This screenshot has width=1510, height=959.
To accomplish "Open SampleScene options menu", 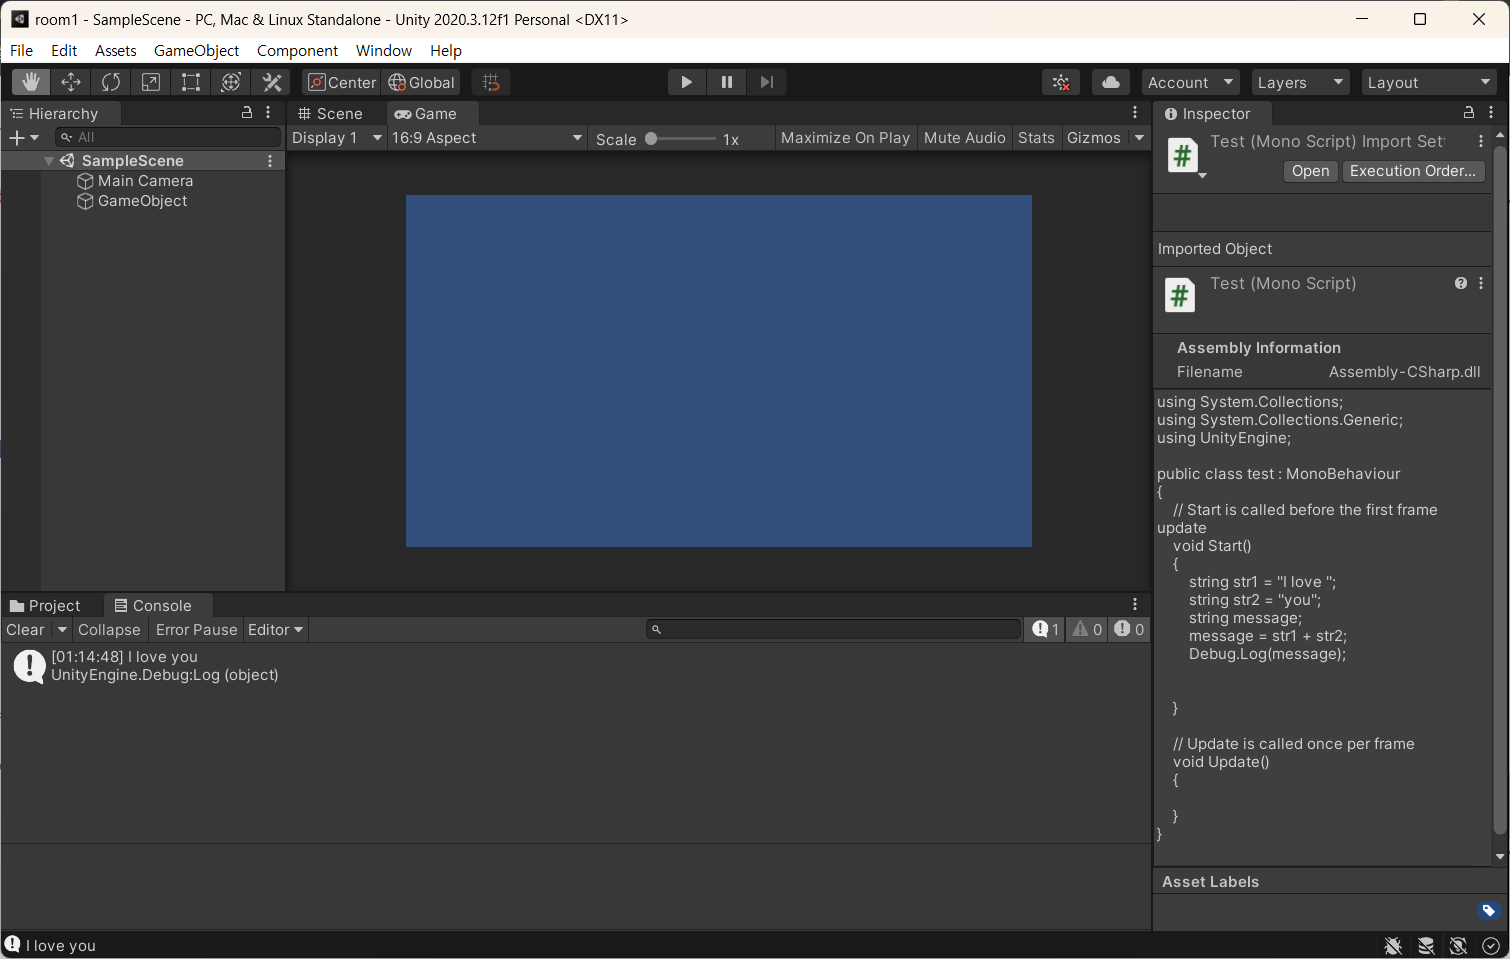I will [x=270, y=161].
